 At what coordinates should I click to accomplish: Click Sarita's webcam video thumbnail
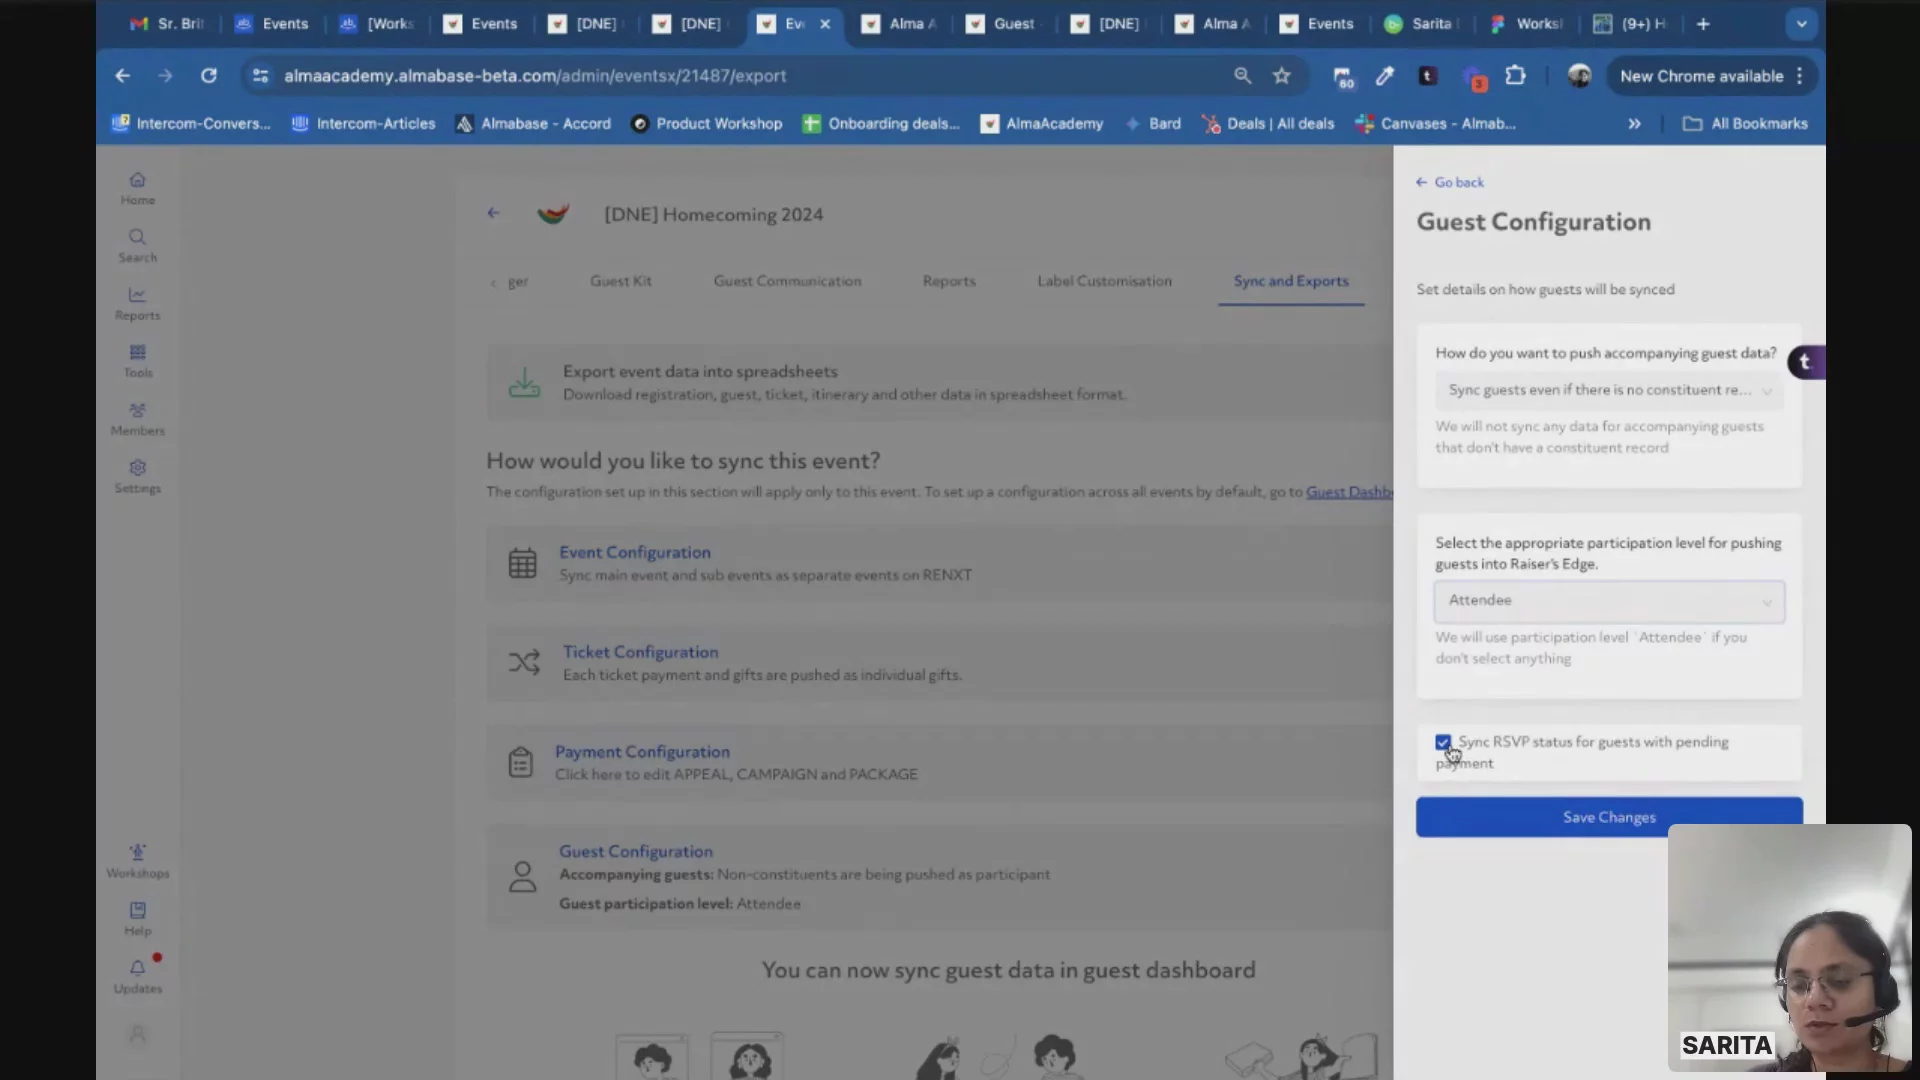click(1789, 947)
